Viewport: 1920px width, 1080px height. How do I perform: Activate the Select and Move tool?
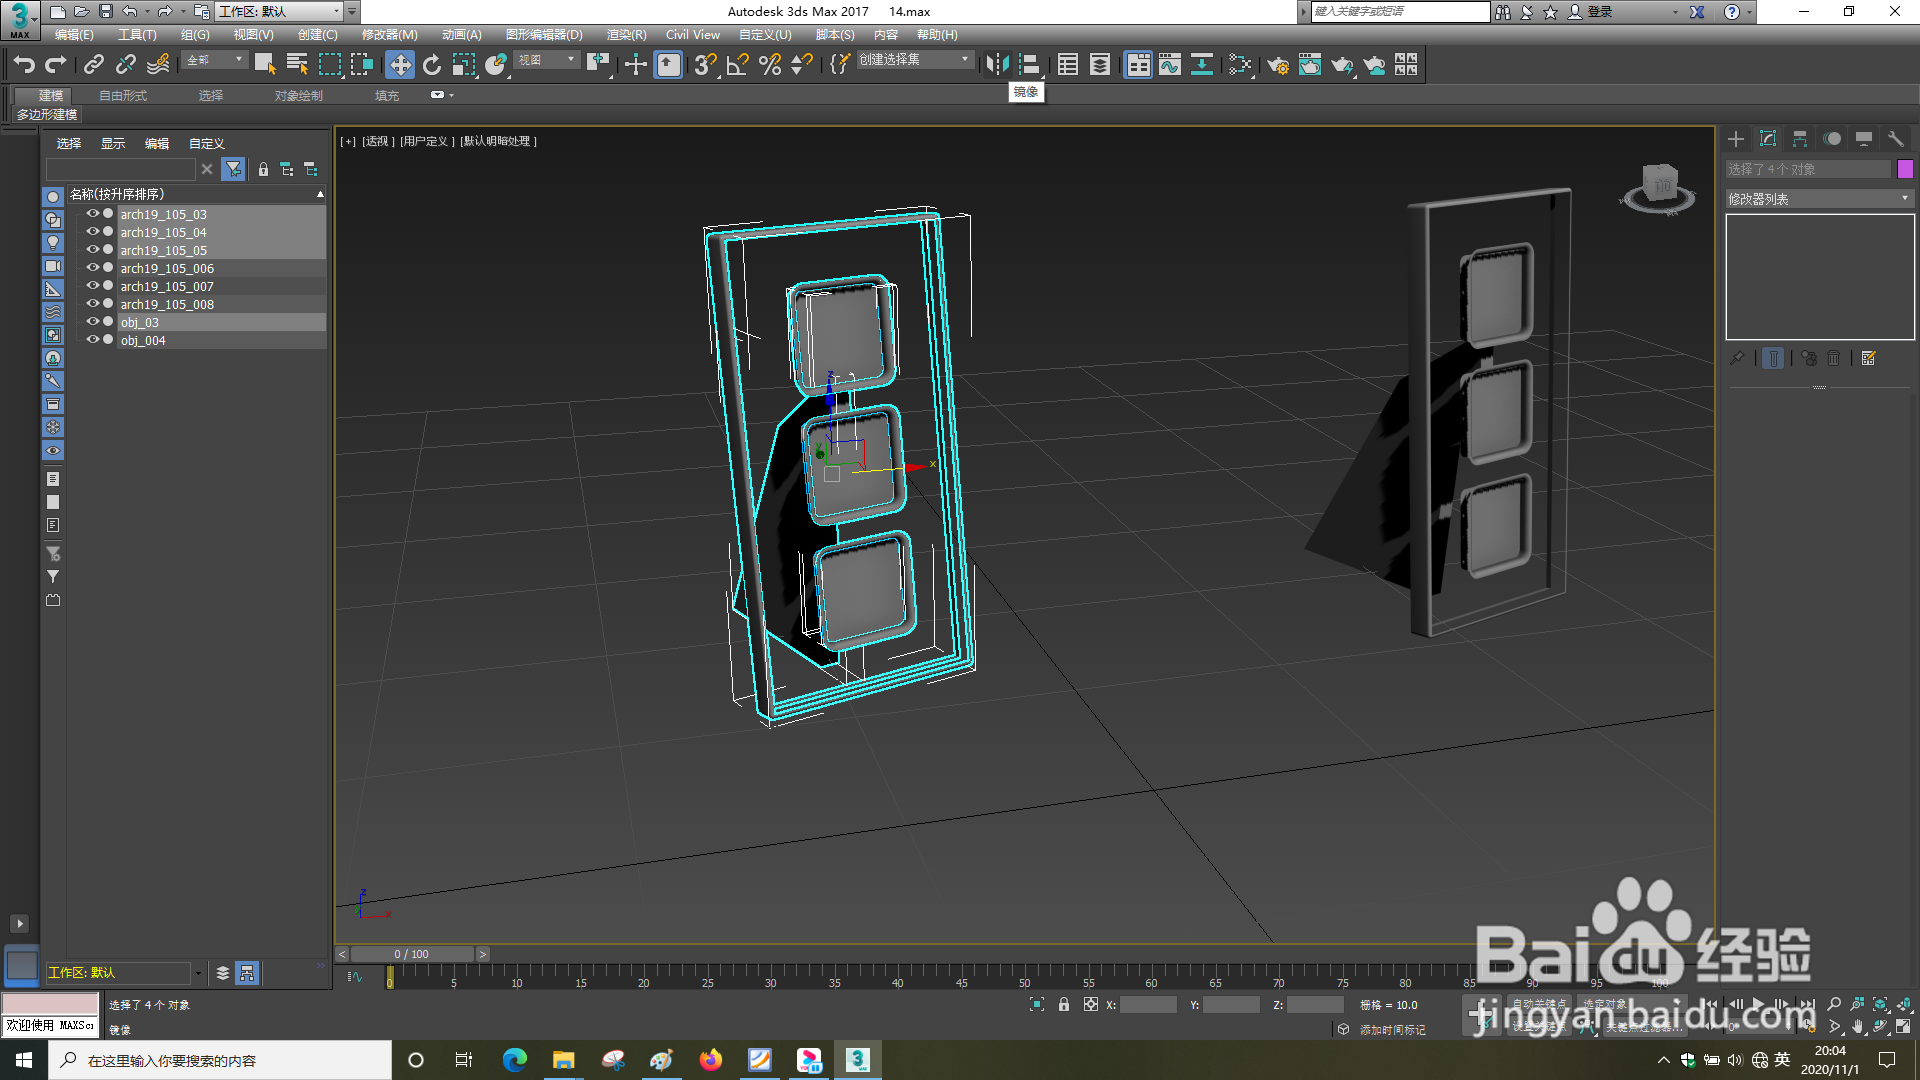[x=400, y=65]
